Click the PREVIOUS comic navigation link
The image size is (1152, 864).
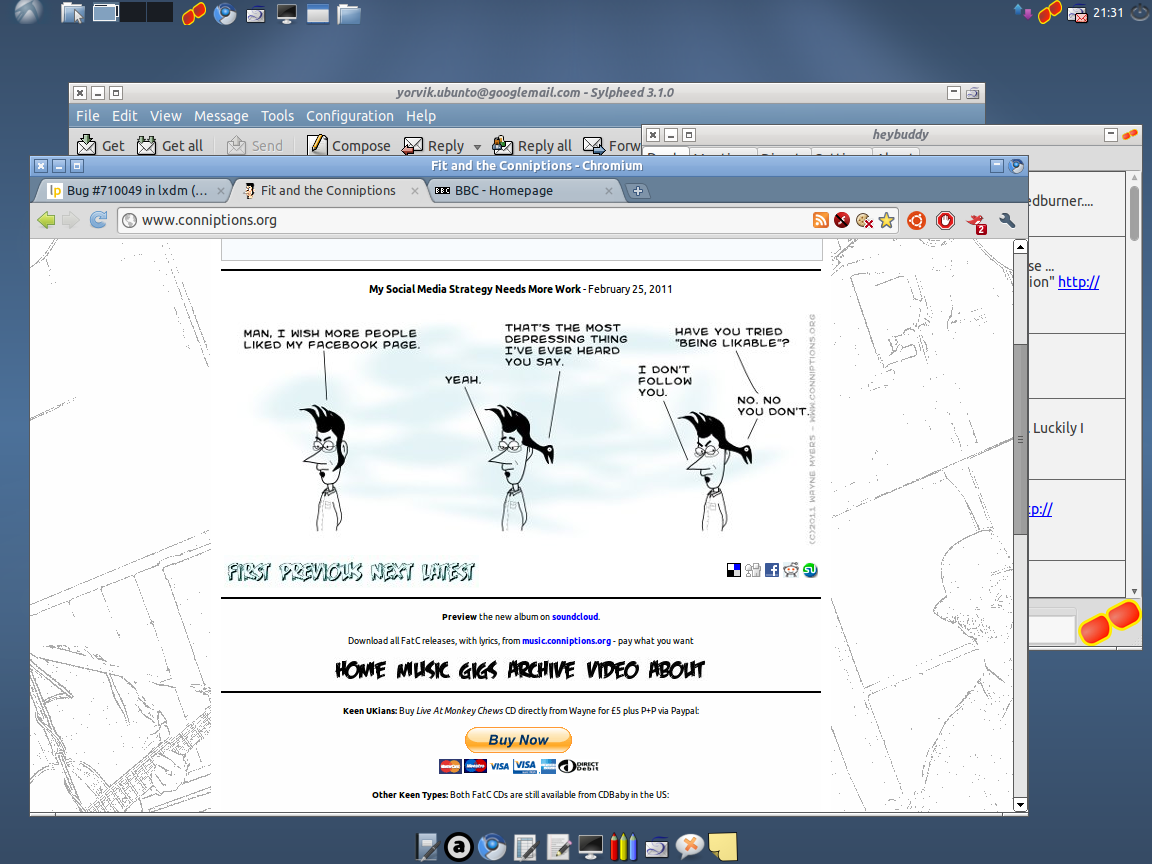(320, 572)
